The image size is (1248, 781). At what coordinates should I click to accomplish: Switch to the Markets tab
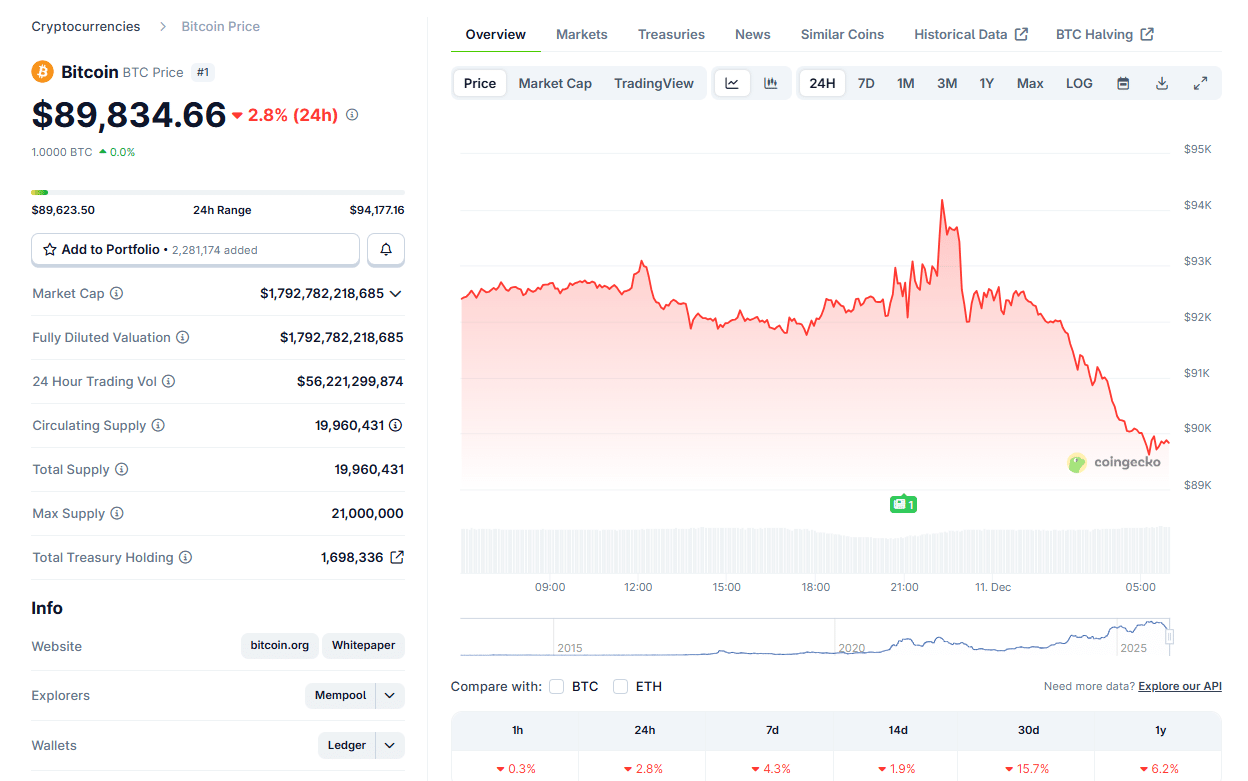[x=581, y=34]
